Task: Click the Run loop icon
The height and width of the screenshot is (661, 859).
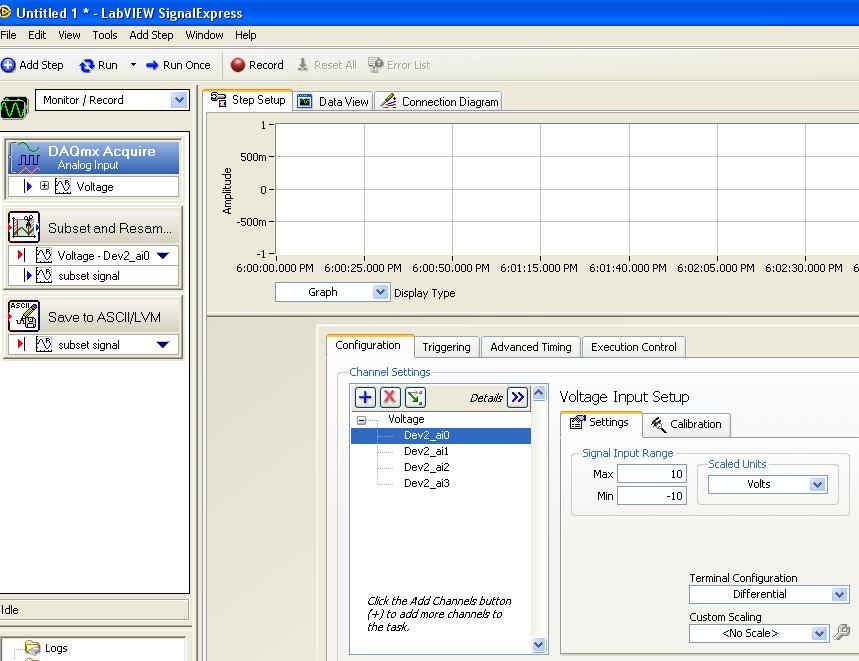Action: click(87, 66)
